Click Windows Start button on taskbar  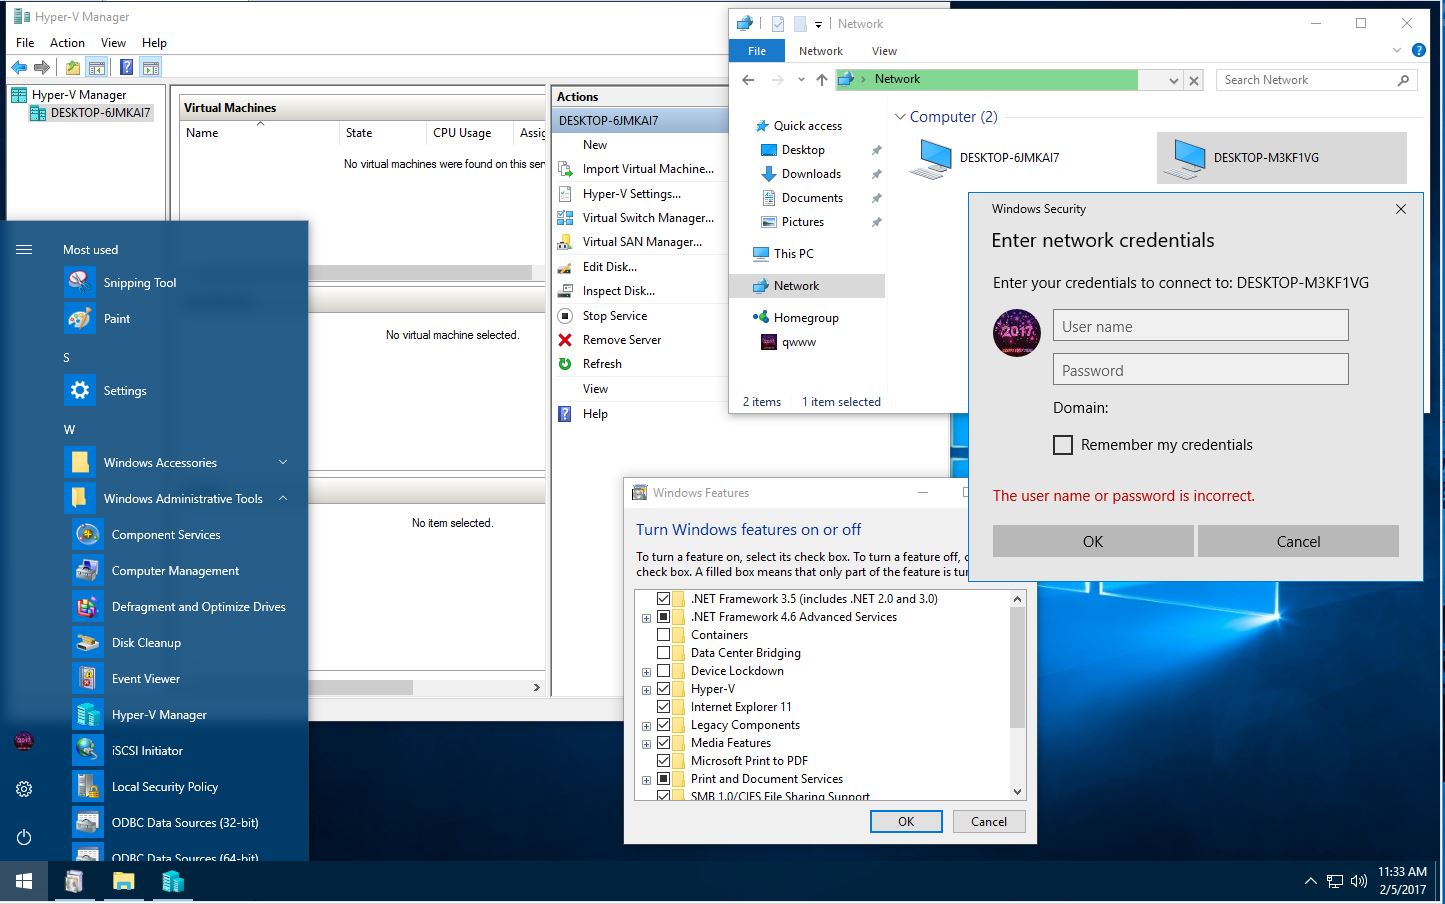click(24, 882)
